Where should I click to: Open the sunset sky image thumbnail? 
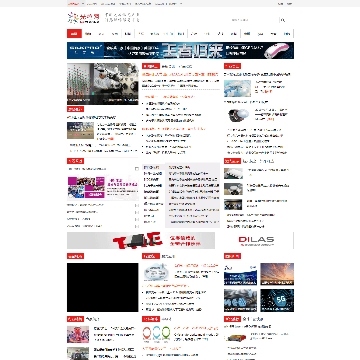pos(277,274)
